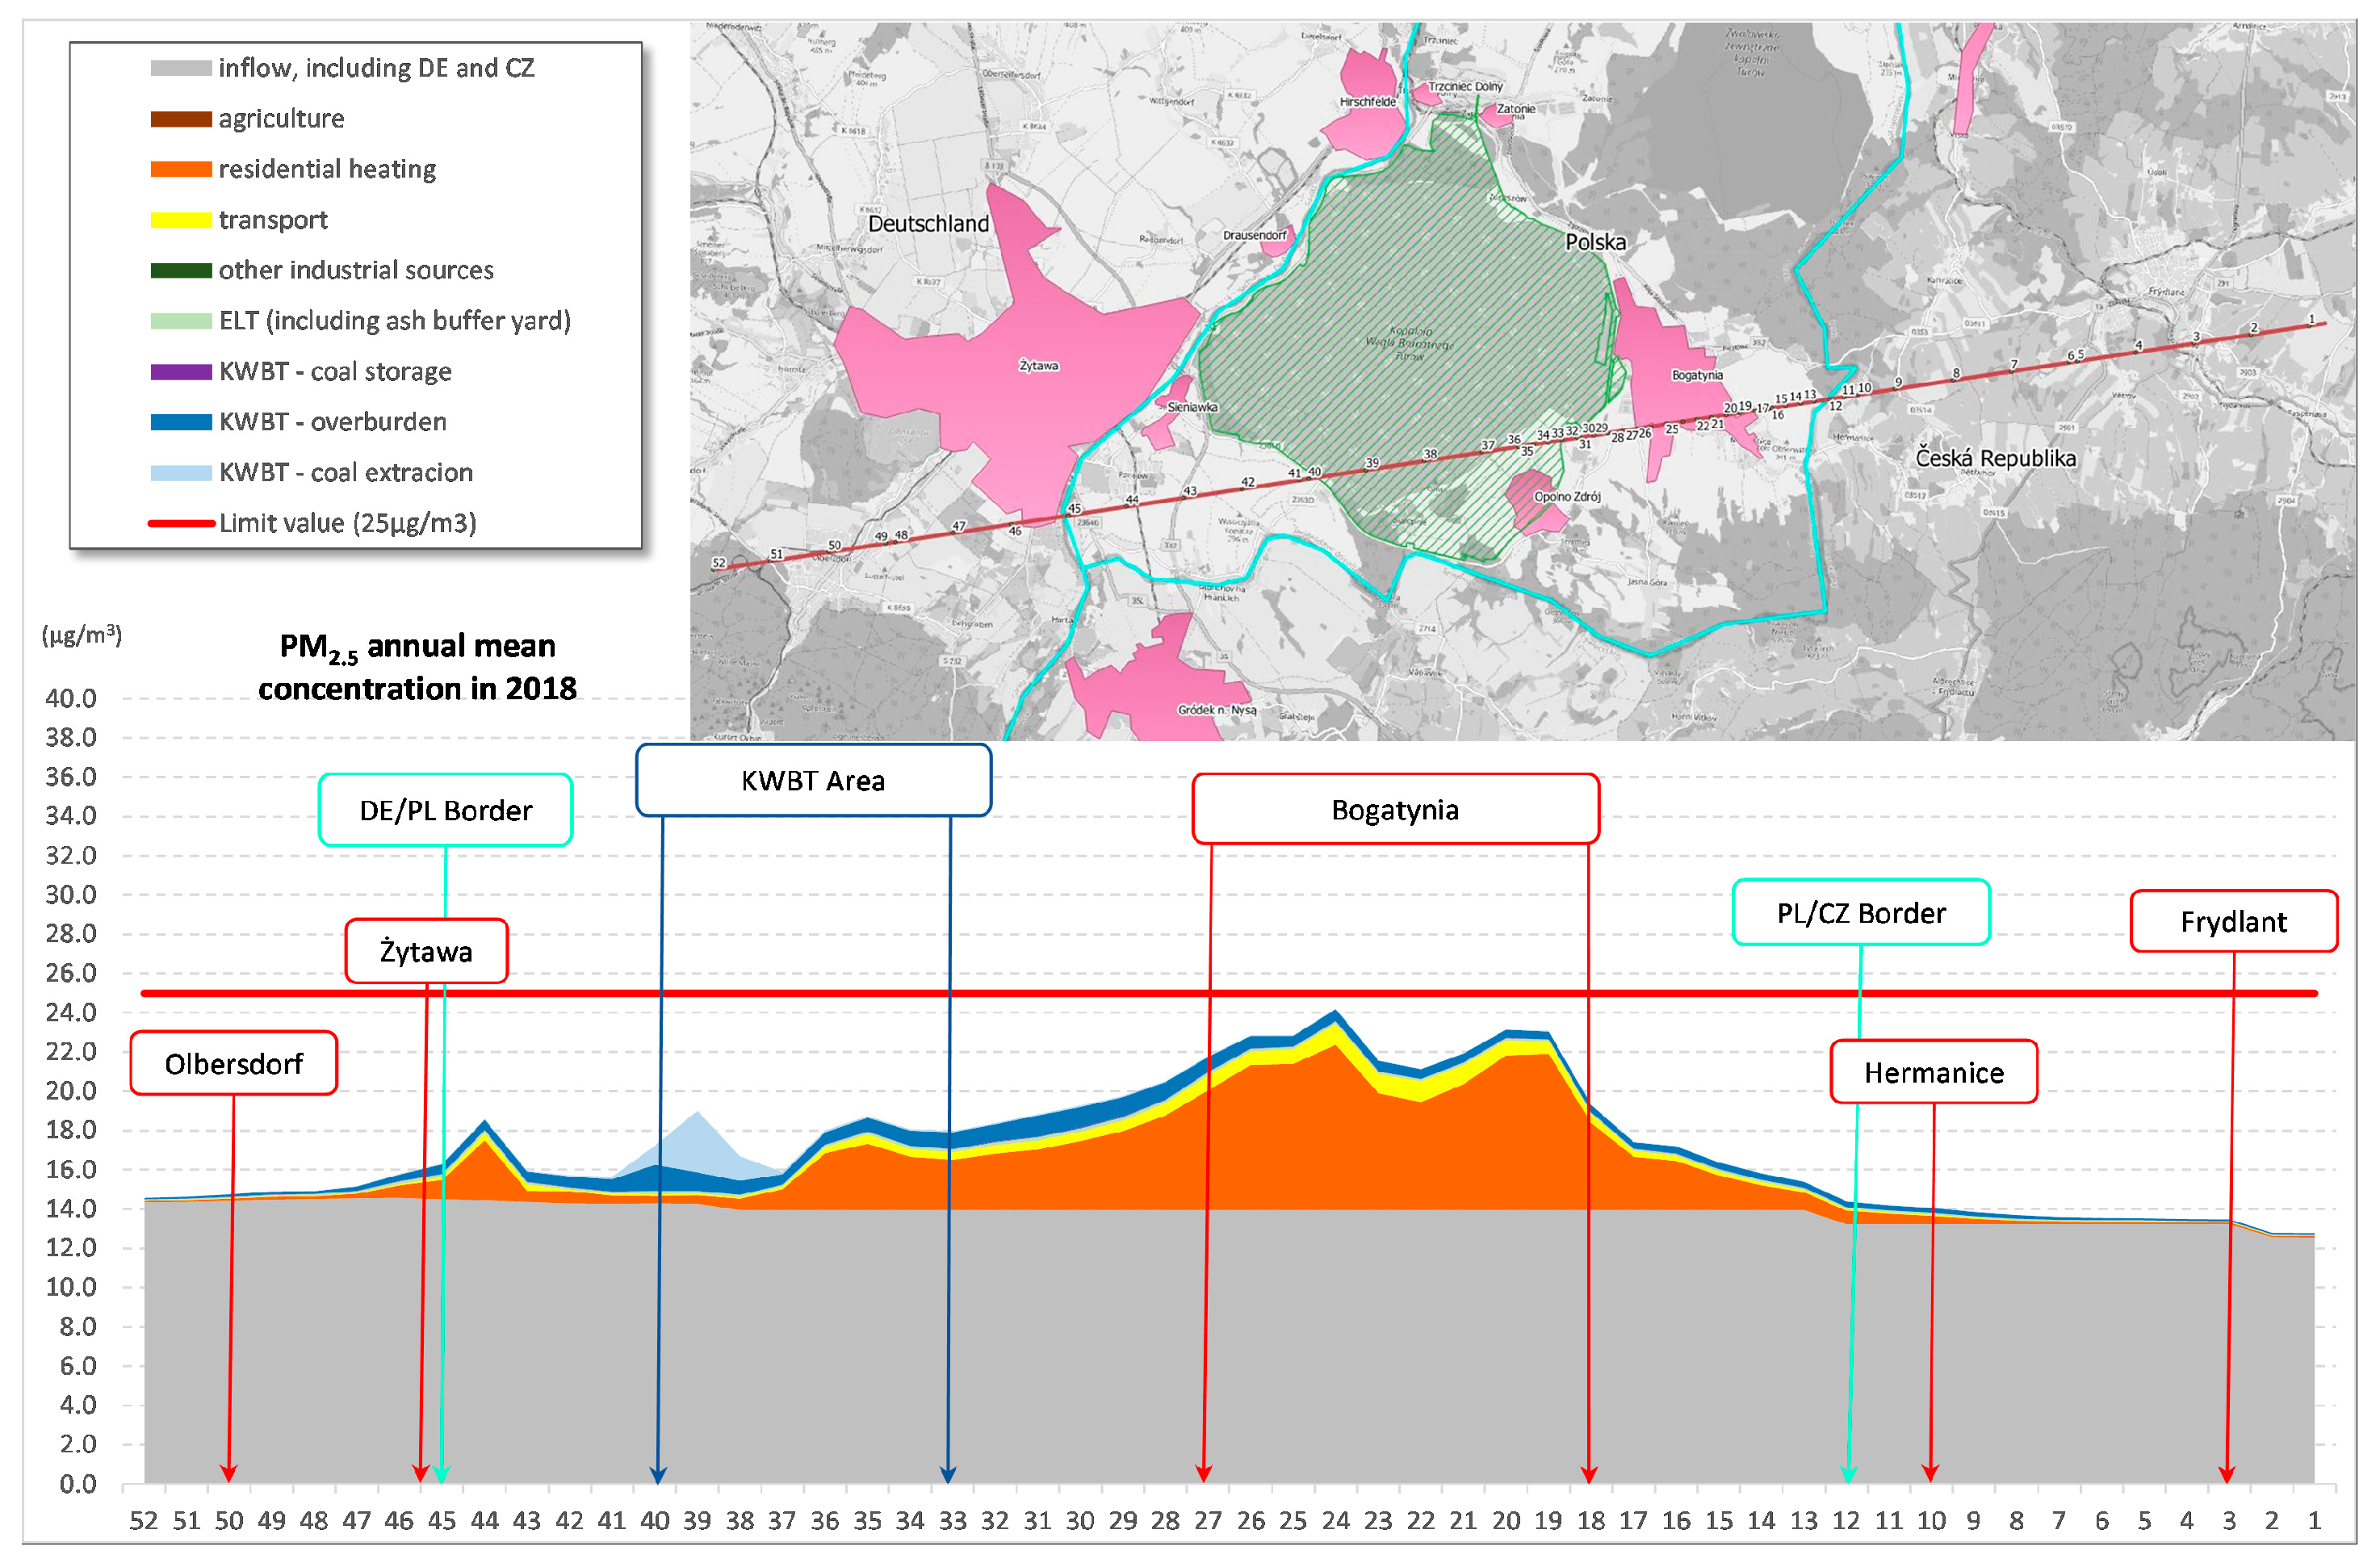Select the Olbersdorf callout box
Screen dimensions: 2380x1563
click(x=233, y=1064)
